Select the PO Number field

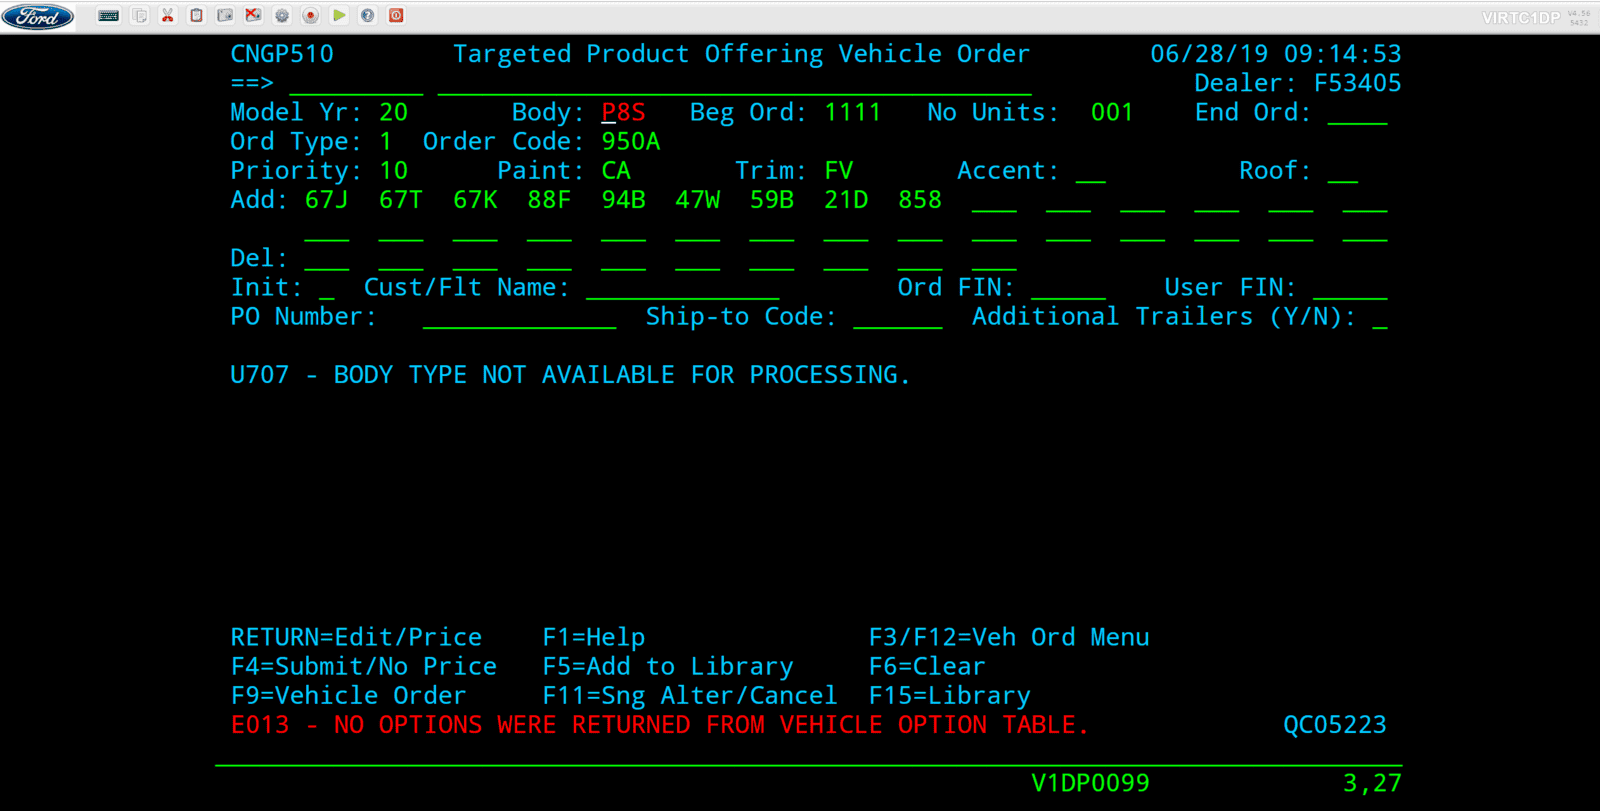tap(519, 317)
